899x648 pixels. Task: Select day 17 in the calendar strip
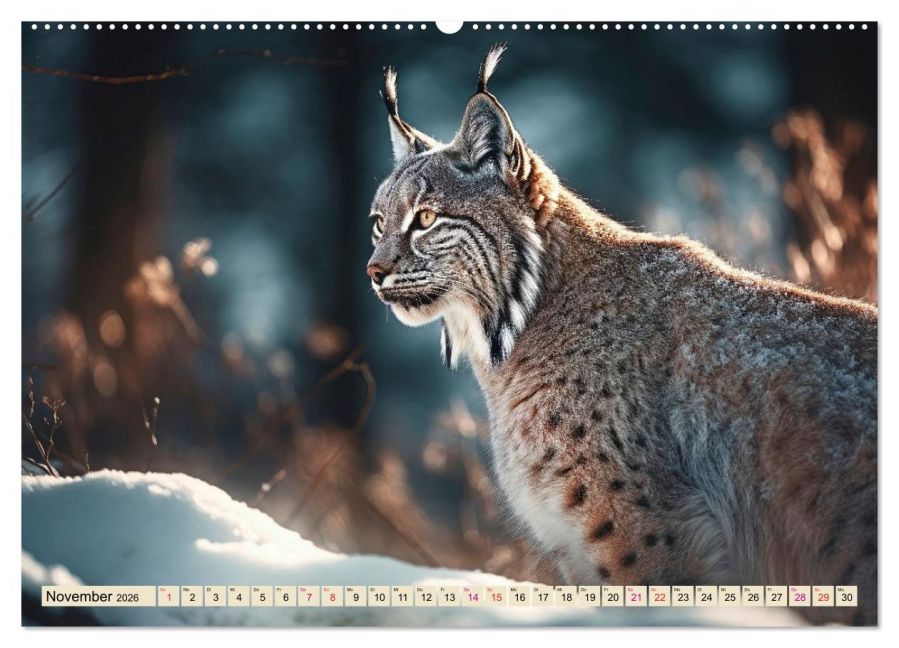click(543, 596)
